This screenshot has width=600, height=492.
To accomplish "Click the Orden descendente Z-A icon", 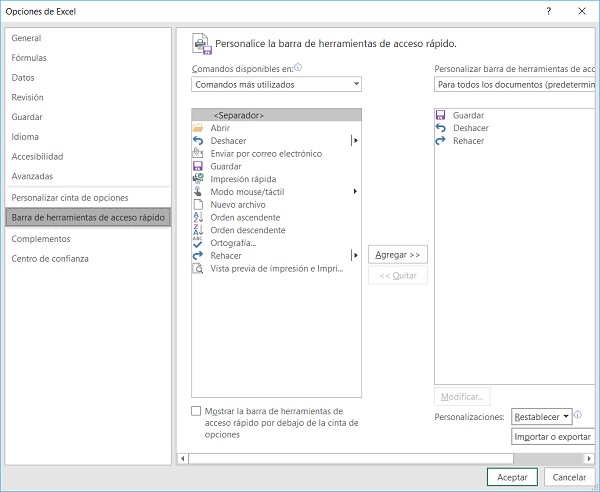I will [x=198, y=230].
